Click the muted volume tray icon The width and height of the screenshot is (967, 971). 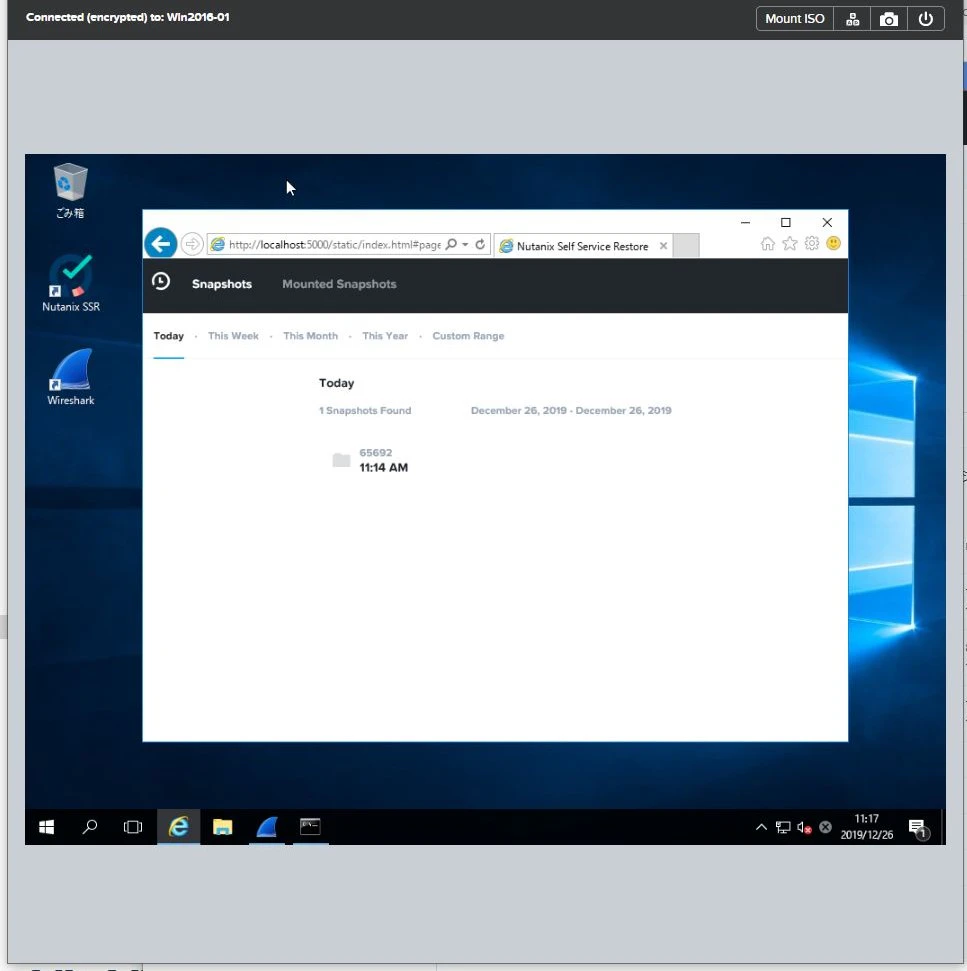(x=804, y=827)
